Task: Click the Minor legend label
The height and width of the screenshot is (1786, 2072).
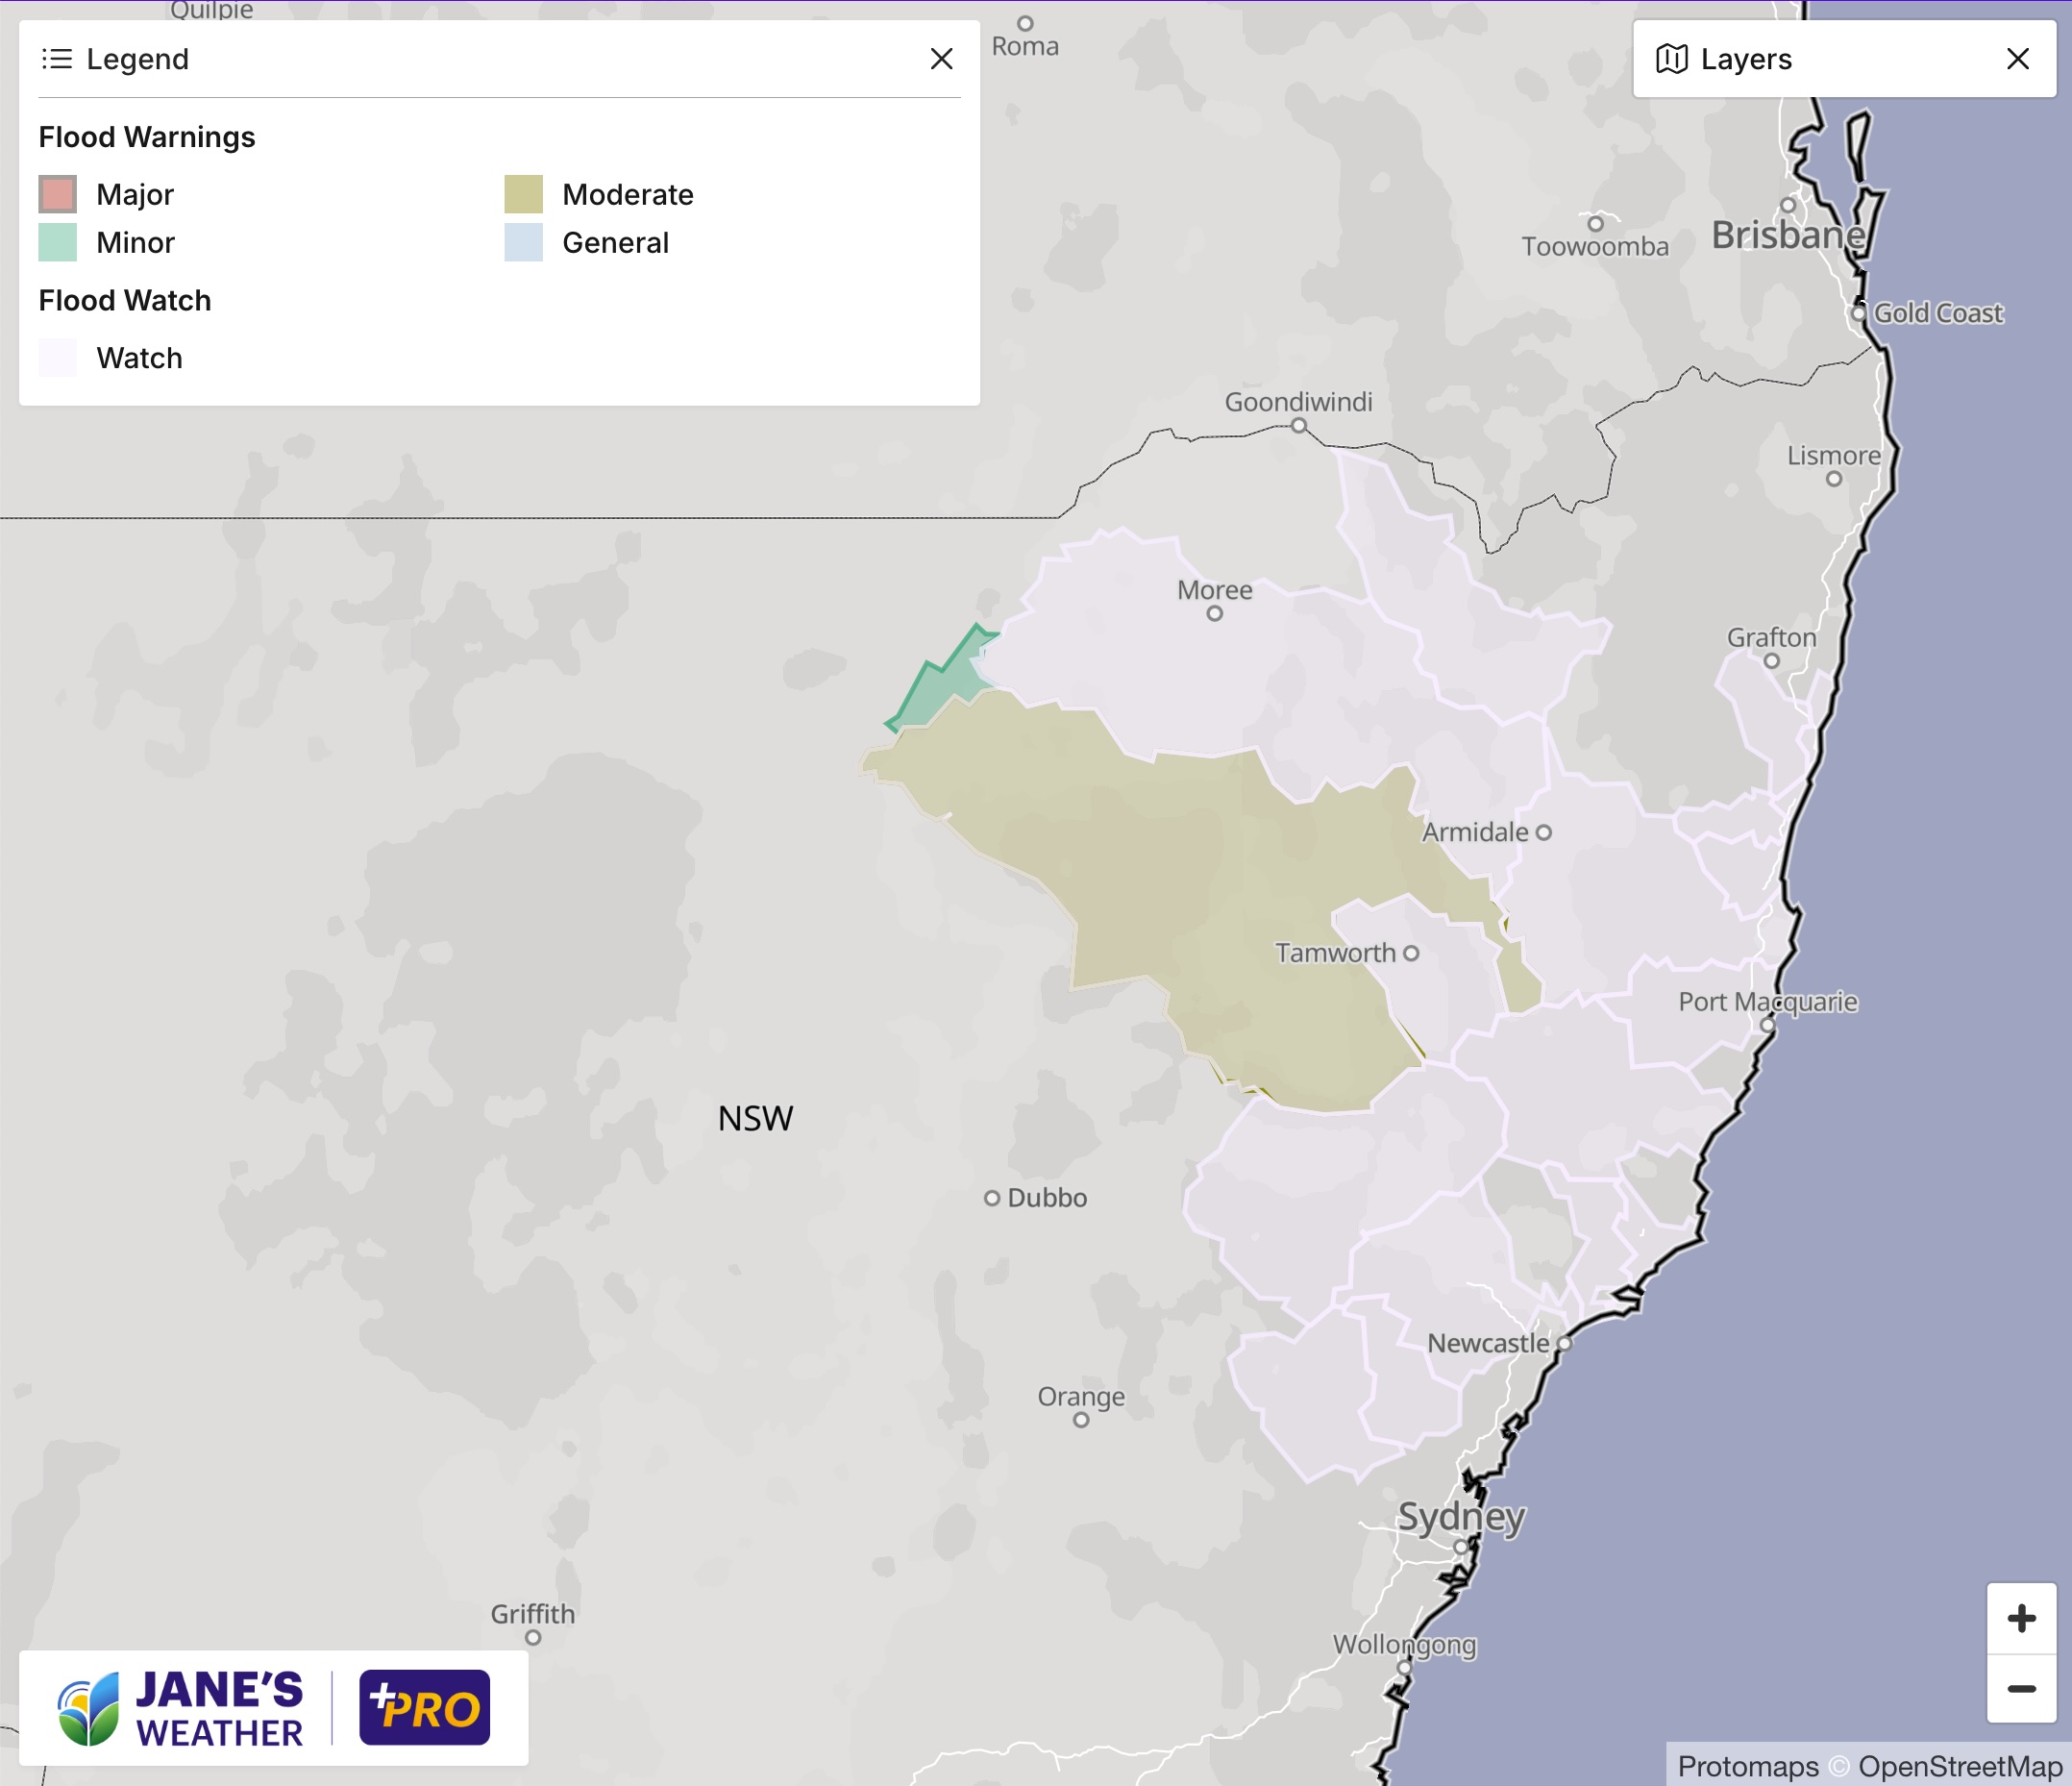Action: pos(136,242)
